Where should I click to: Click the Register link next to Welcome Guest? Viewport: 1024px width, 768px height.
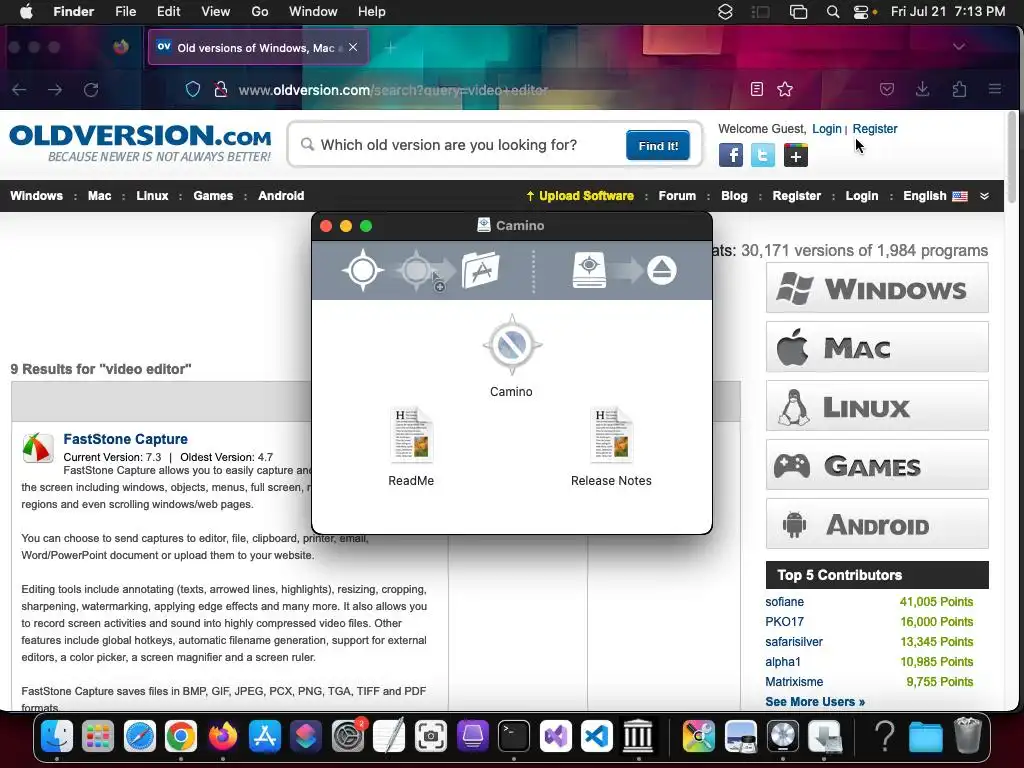pyautogui.click(x=874, y=129)
